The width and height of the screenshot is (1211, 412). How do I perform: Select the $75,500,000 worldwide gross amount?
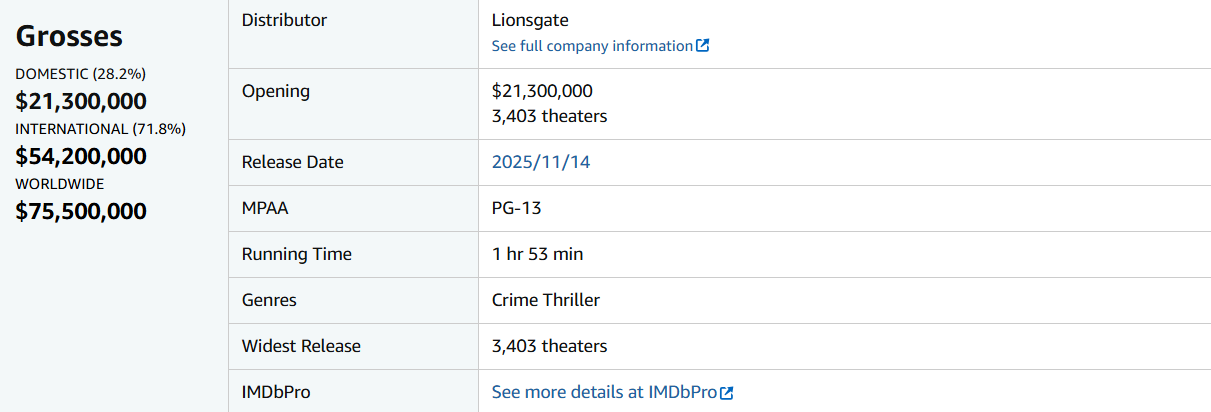click(81, 211)
